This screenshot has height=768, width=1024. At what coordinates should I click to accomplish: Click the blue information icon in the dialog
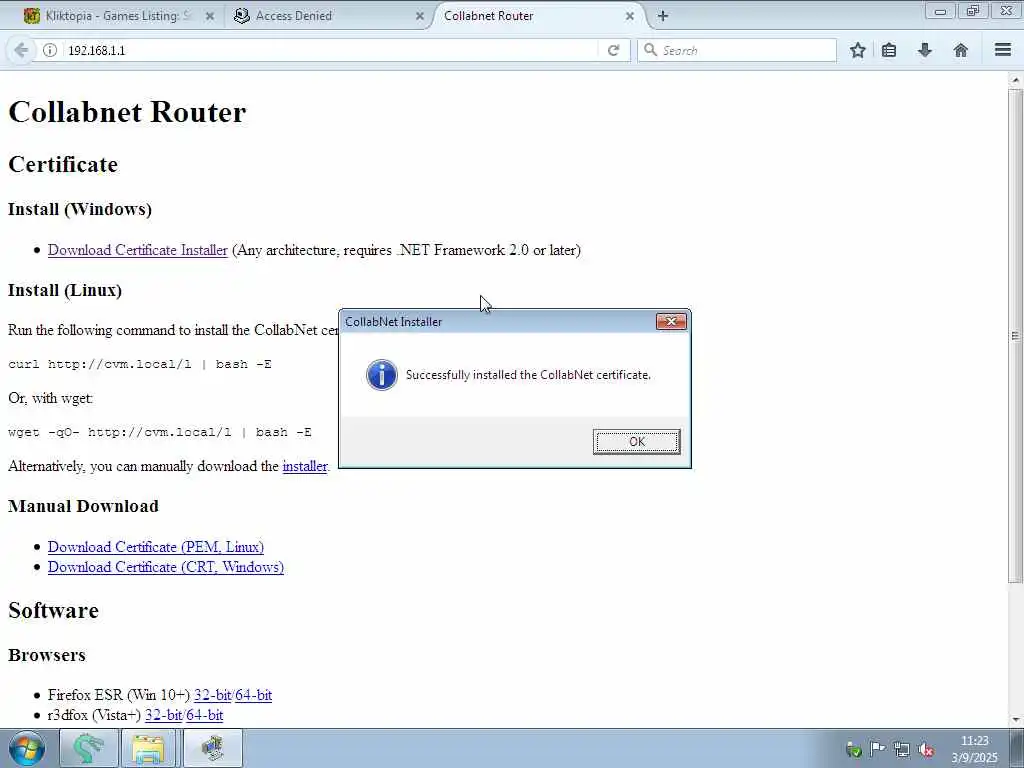tap(382, 375)
